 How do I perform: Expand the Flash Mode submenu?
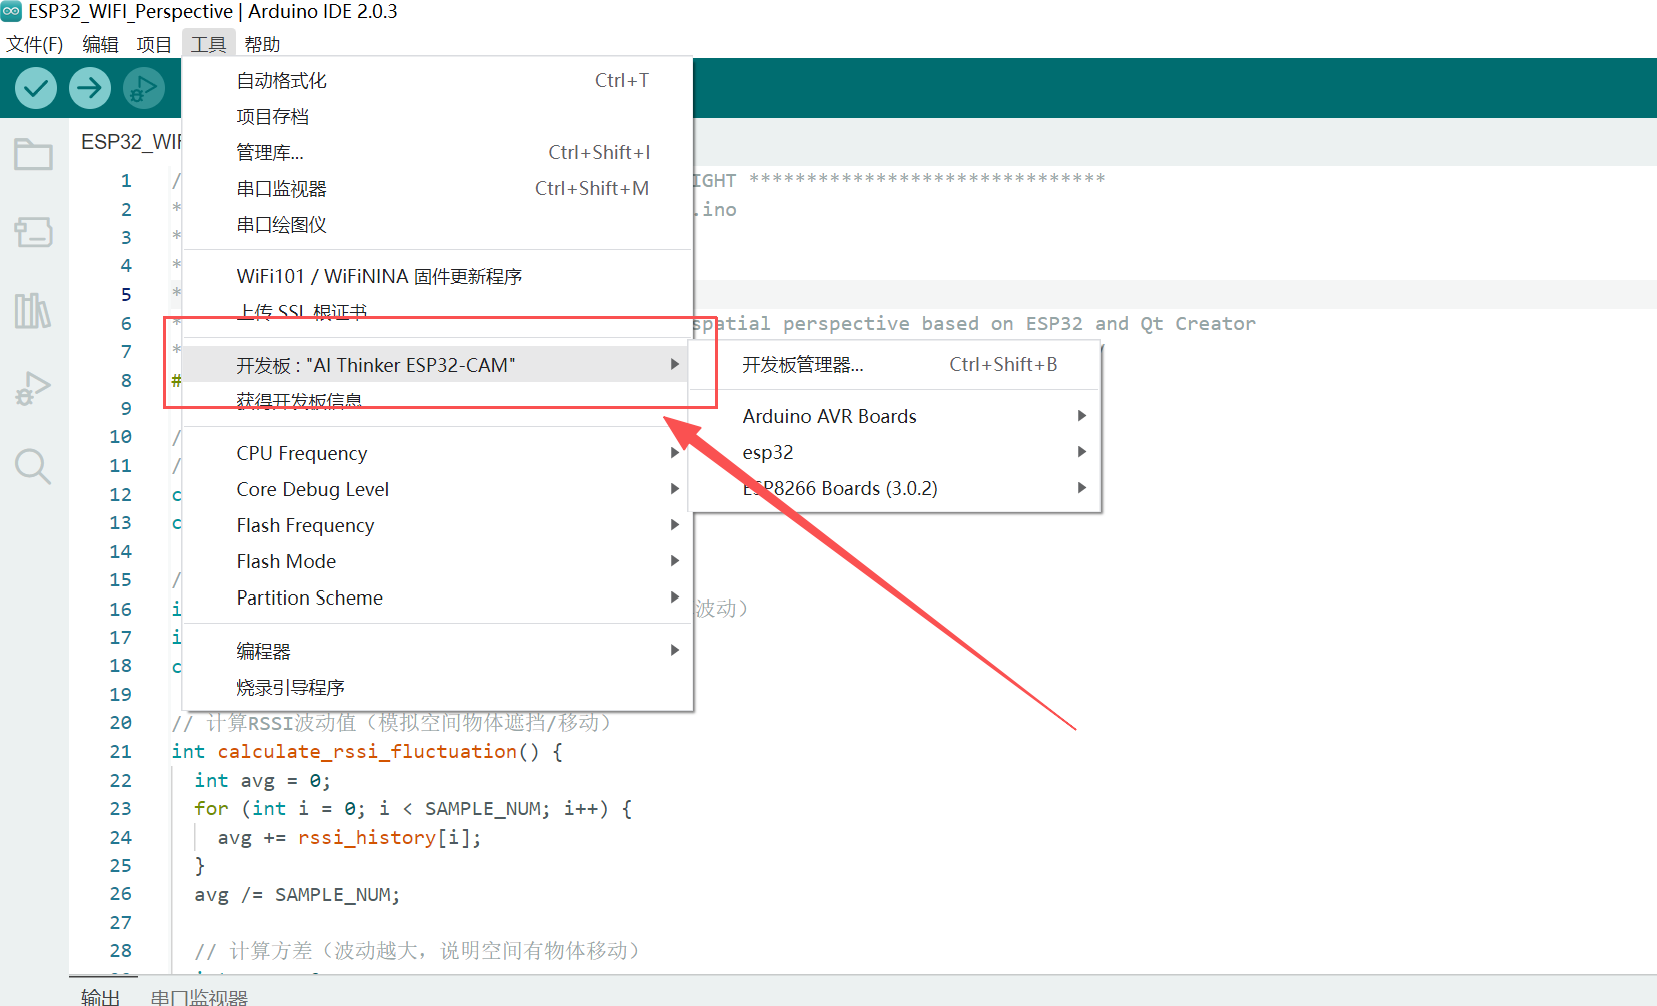pyautogui.click(x=438, y=561)
